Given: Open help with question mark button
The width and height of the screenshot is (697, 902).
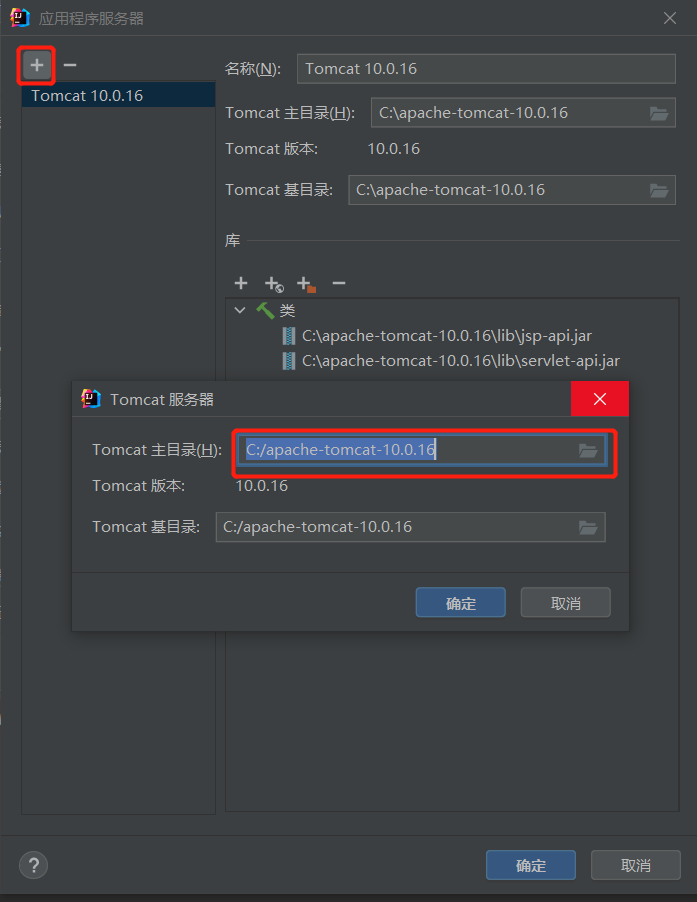Looking at the screenshot, I should tap(33, 865).
